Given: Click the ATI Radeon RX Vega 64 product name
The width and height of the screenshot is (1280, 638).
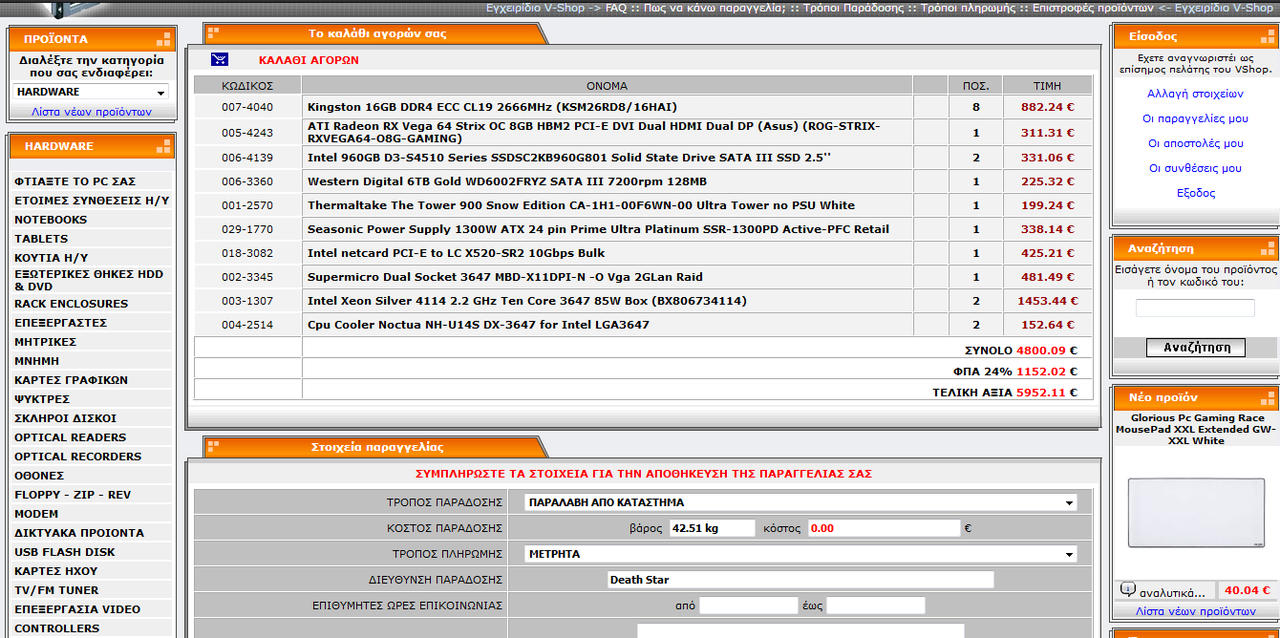Looking at the screenshot, I should click(x=594, y=132).
